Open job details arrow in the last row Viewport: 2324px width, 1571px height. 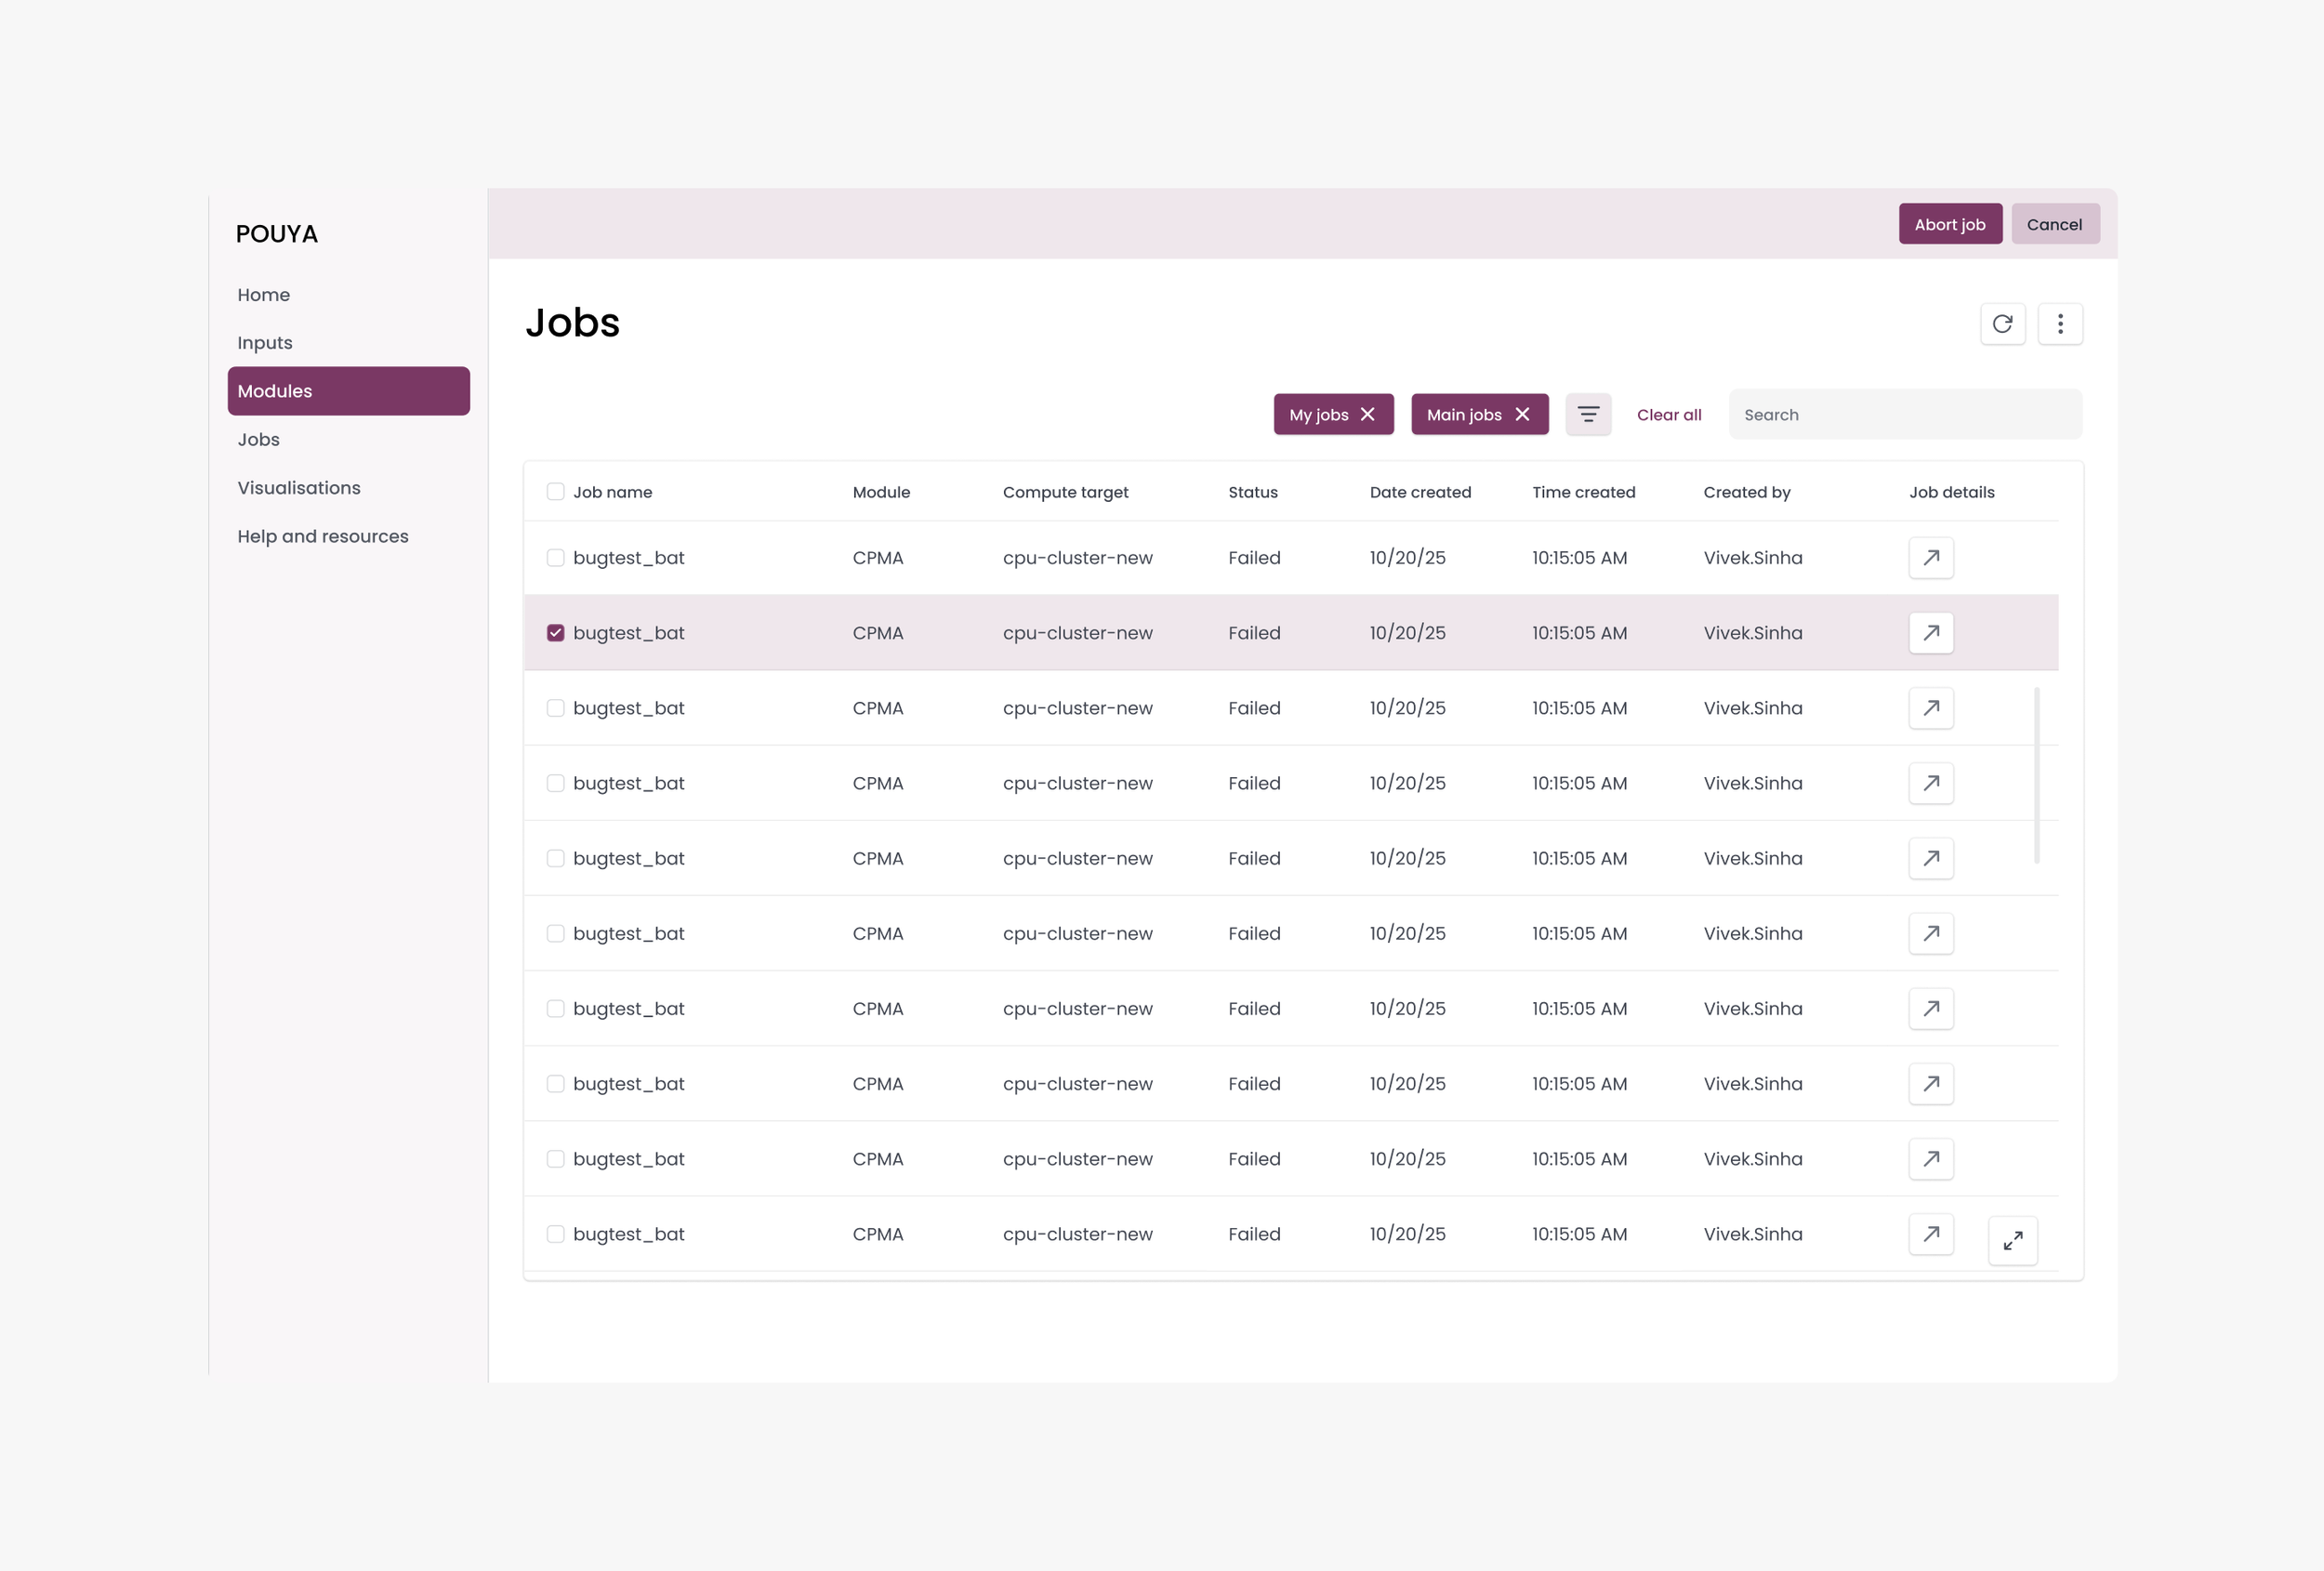click(1931, 1234)
